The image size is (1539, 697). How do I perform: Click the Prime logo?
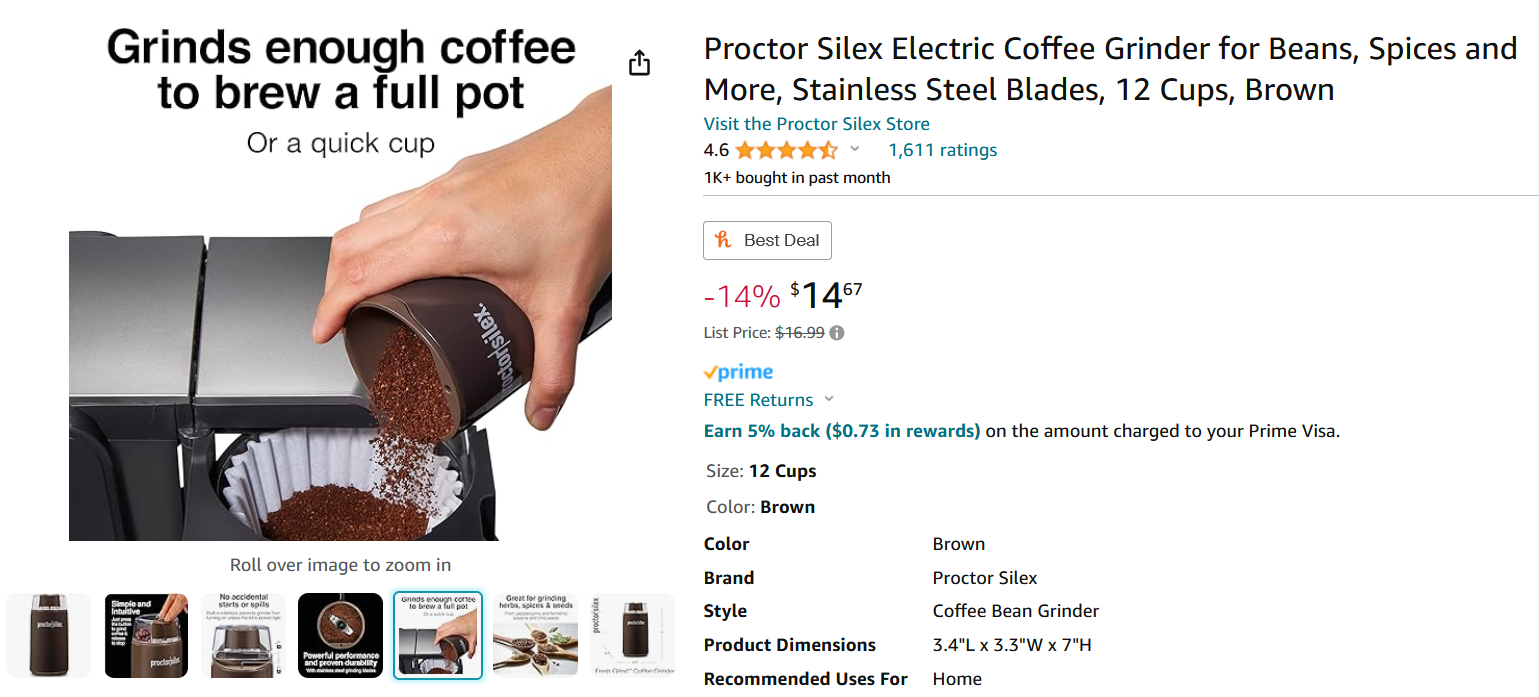pyautogui.click(x=738, y=372)
